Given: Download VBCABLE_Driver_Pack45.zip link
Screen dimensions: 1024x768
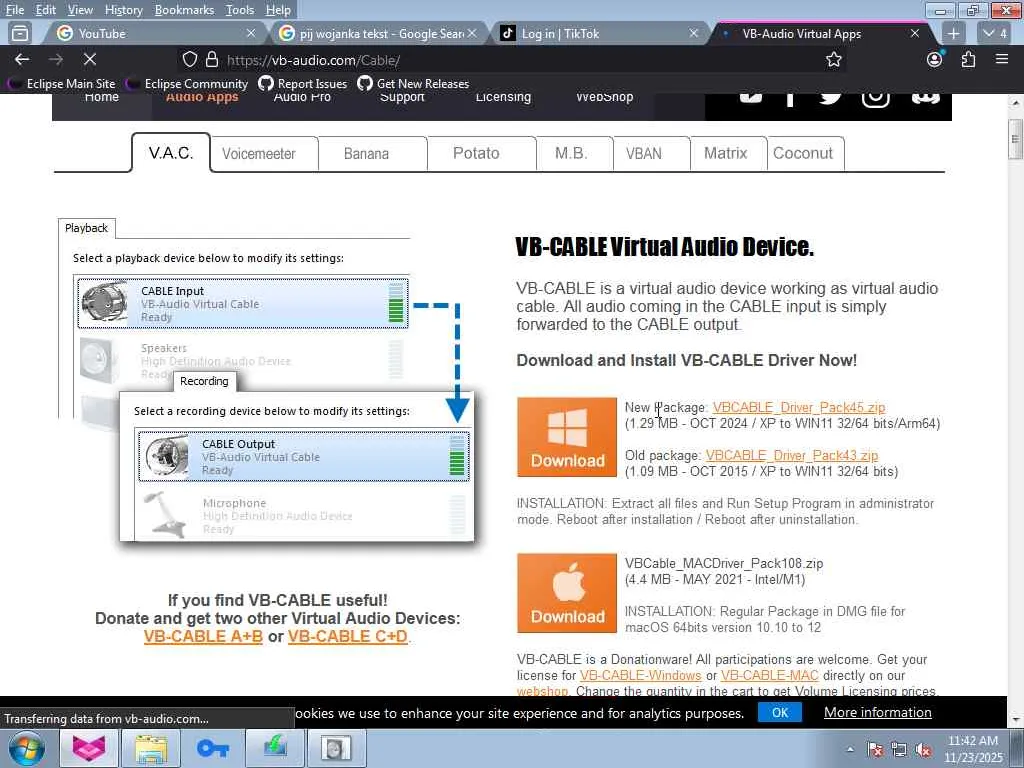Looking at the screenshot, I should [799, 408].
